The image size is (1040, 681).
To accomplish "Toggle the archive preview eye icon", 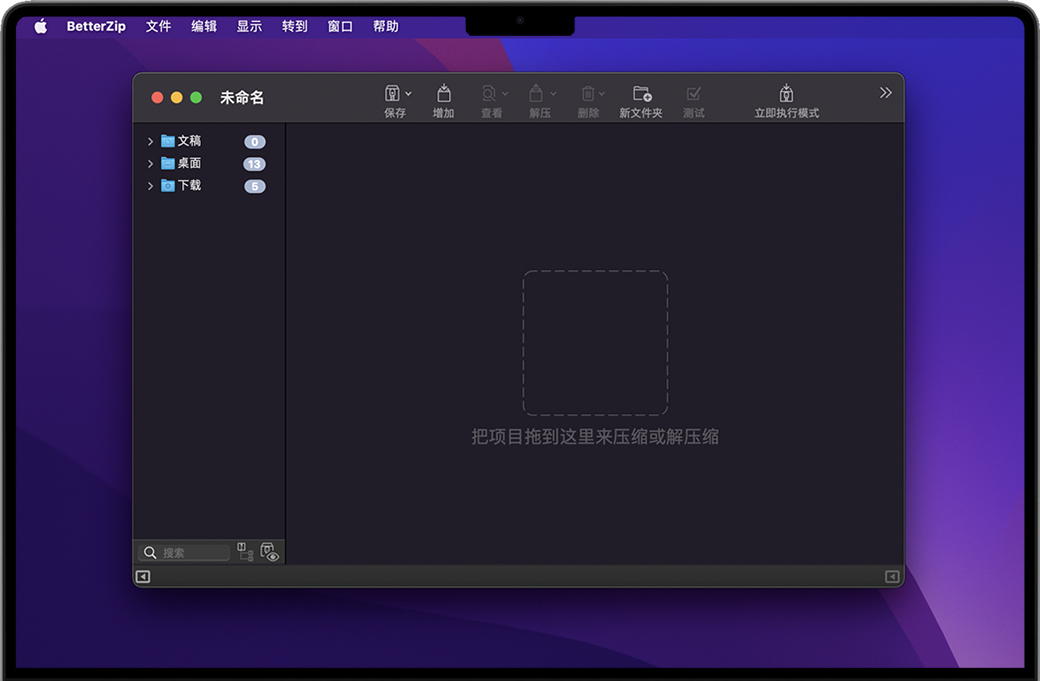I will [269, 552].
